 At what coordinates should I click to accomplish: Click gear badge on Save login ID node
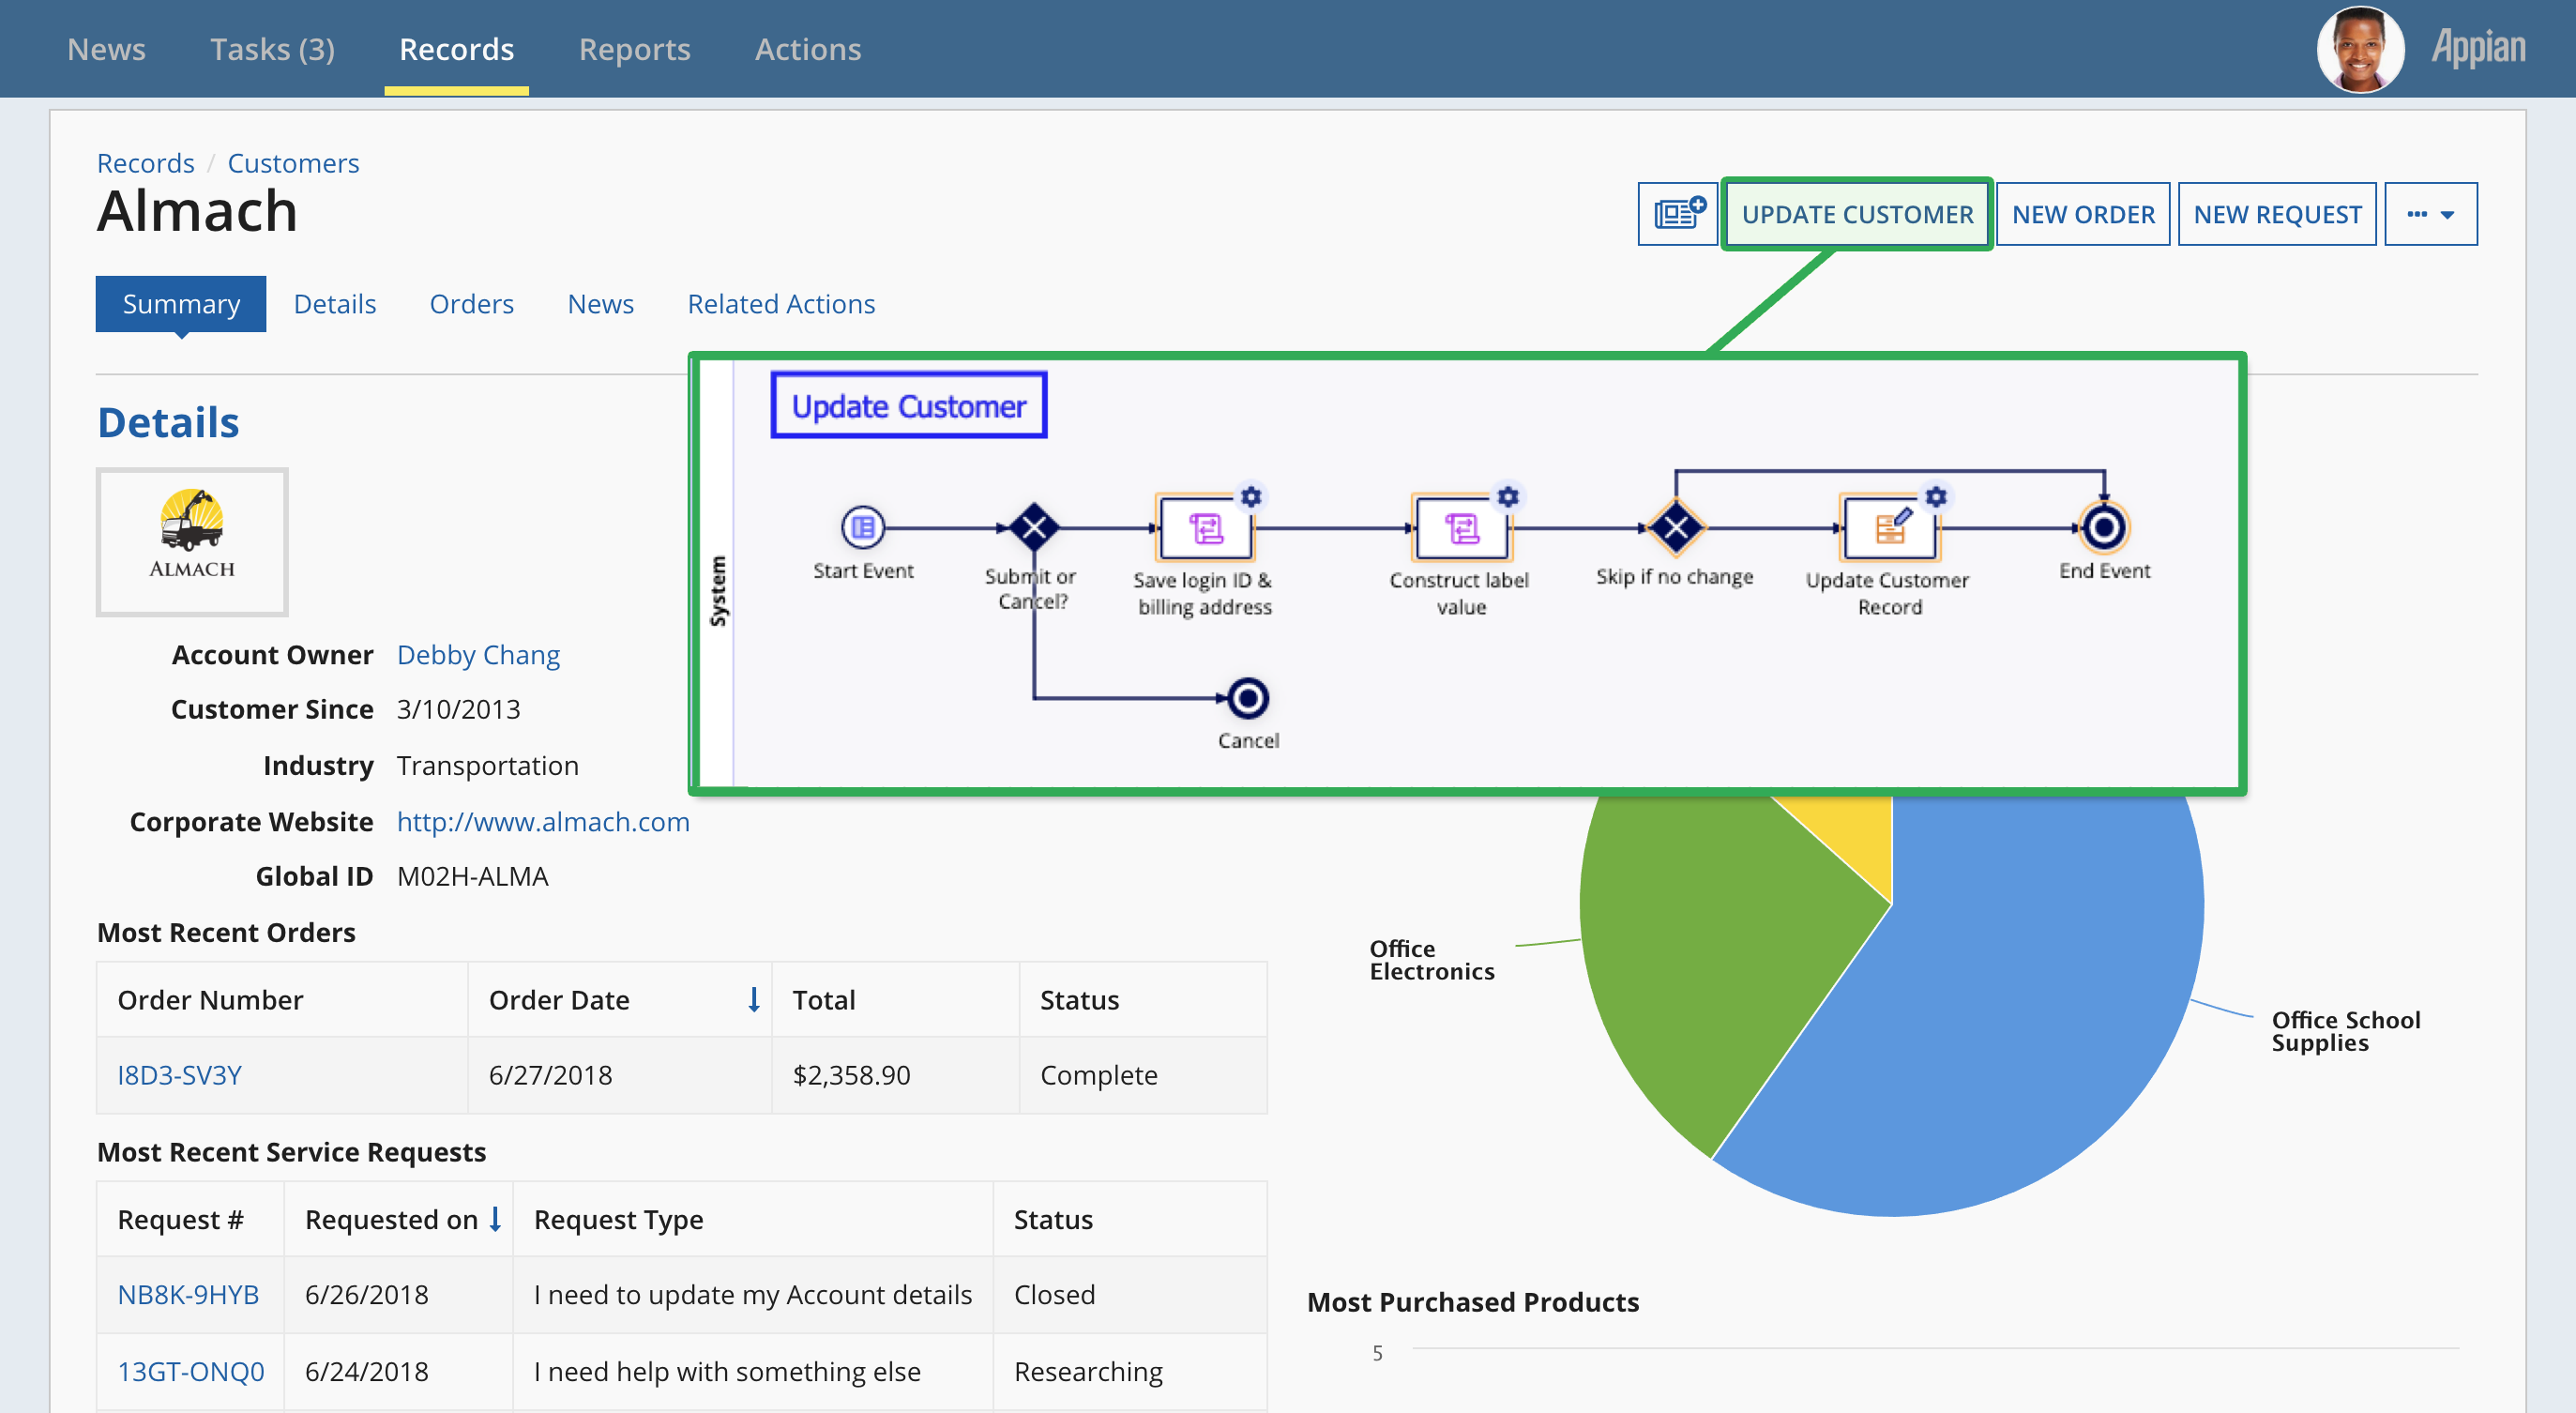(1251, 496)
